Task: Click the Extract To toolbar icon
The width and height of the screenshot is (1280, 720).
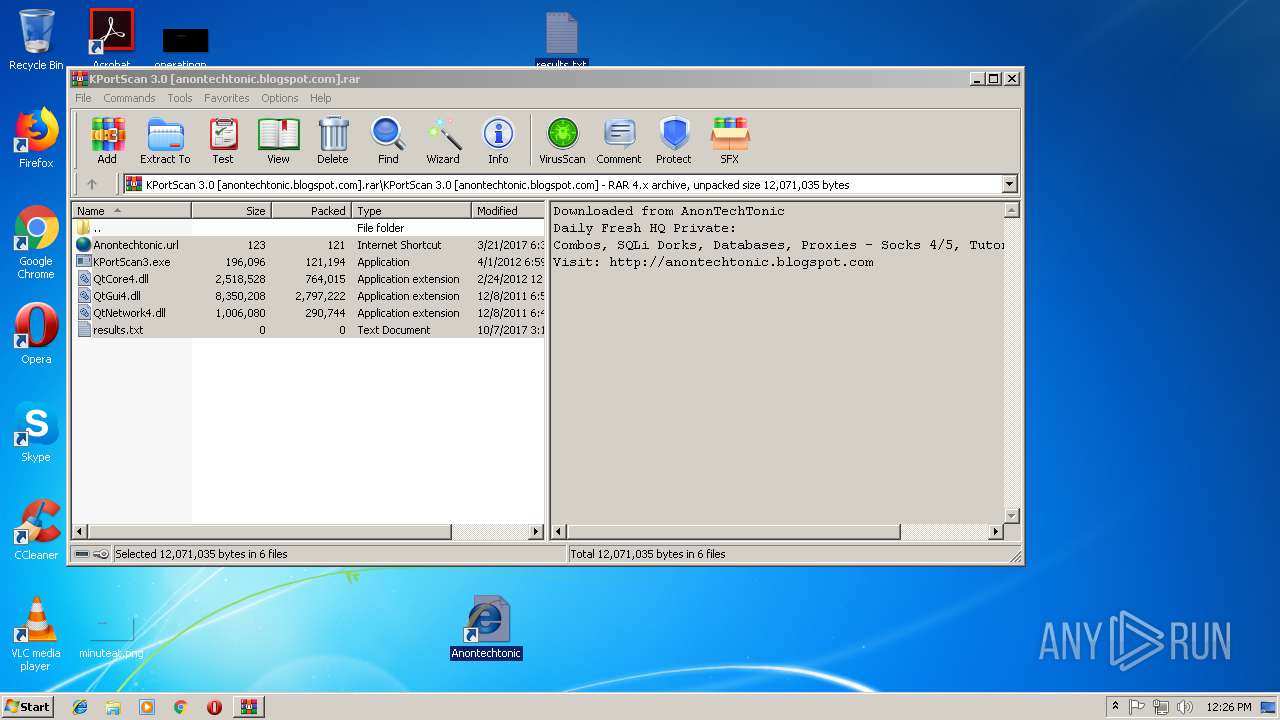Action: coord(165,140)
